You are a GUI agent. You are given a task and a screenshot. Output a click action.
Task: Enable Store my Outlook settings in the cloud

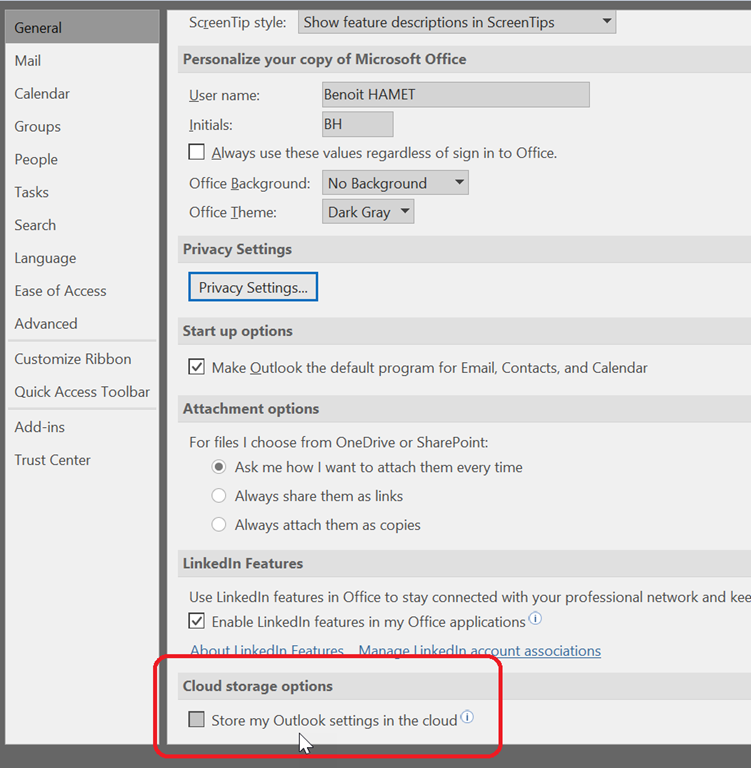click(x=197, y=720)
